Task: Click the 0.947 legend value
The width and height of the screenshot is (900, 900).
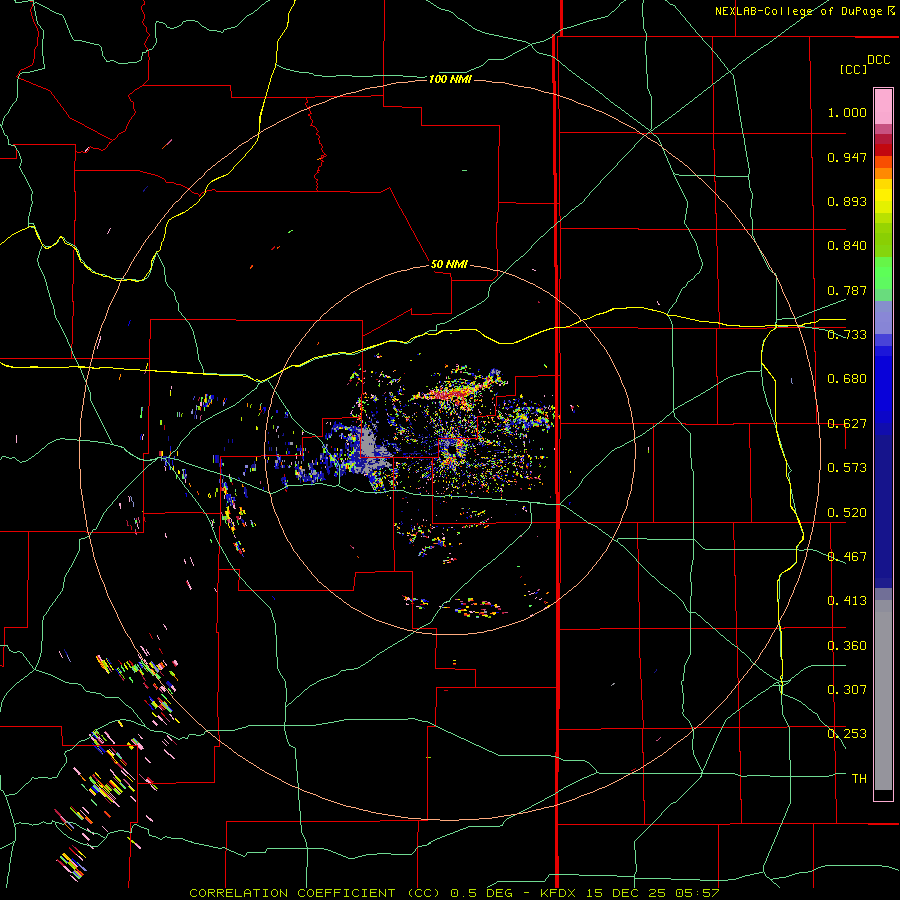Action: coord(847,157)
